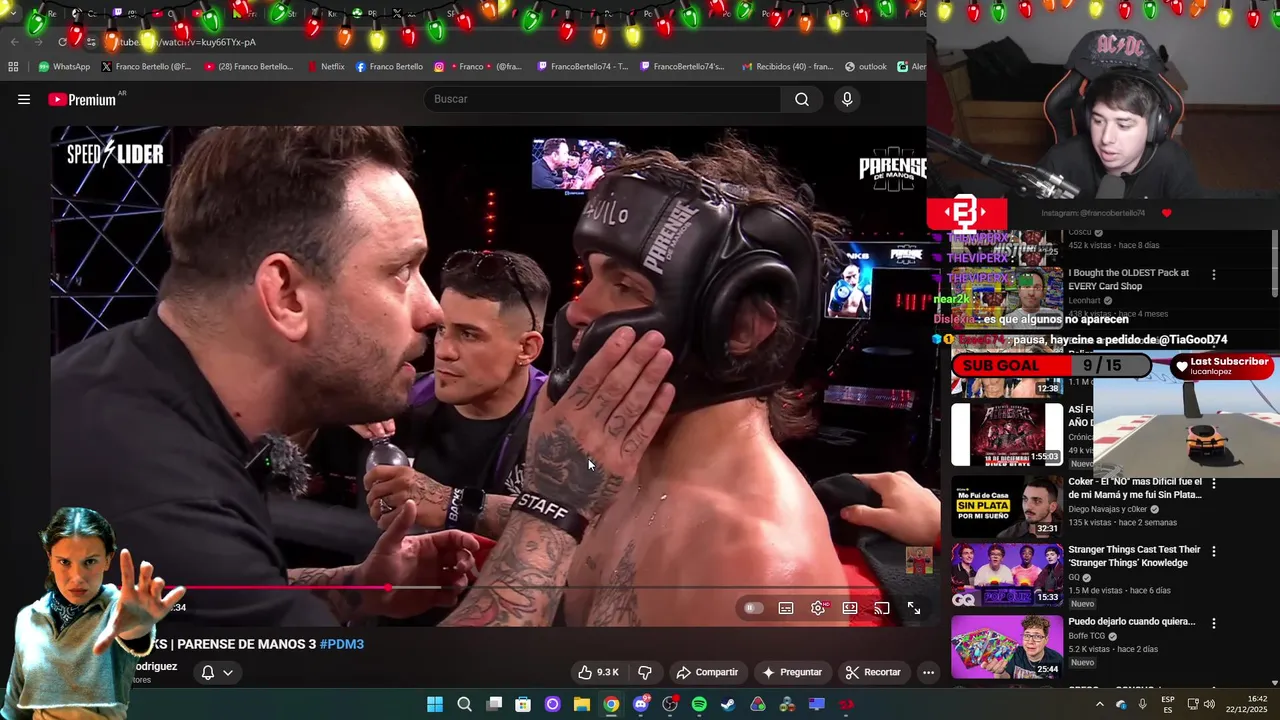Open Discord from the taskbar

641,704
